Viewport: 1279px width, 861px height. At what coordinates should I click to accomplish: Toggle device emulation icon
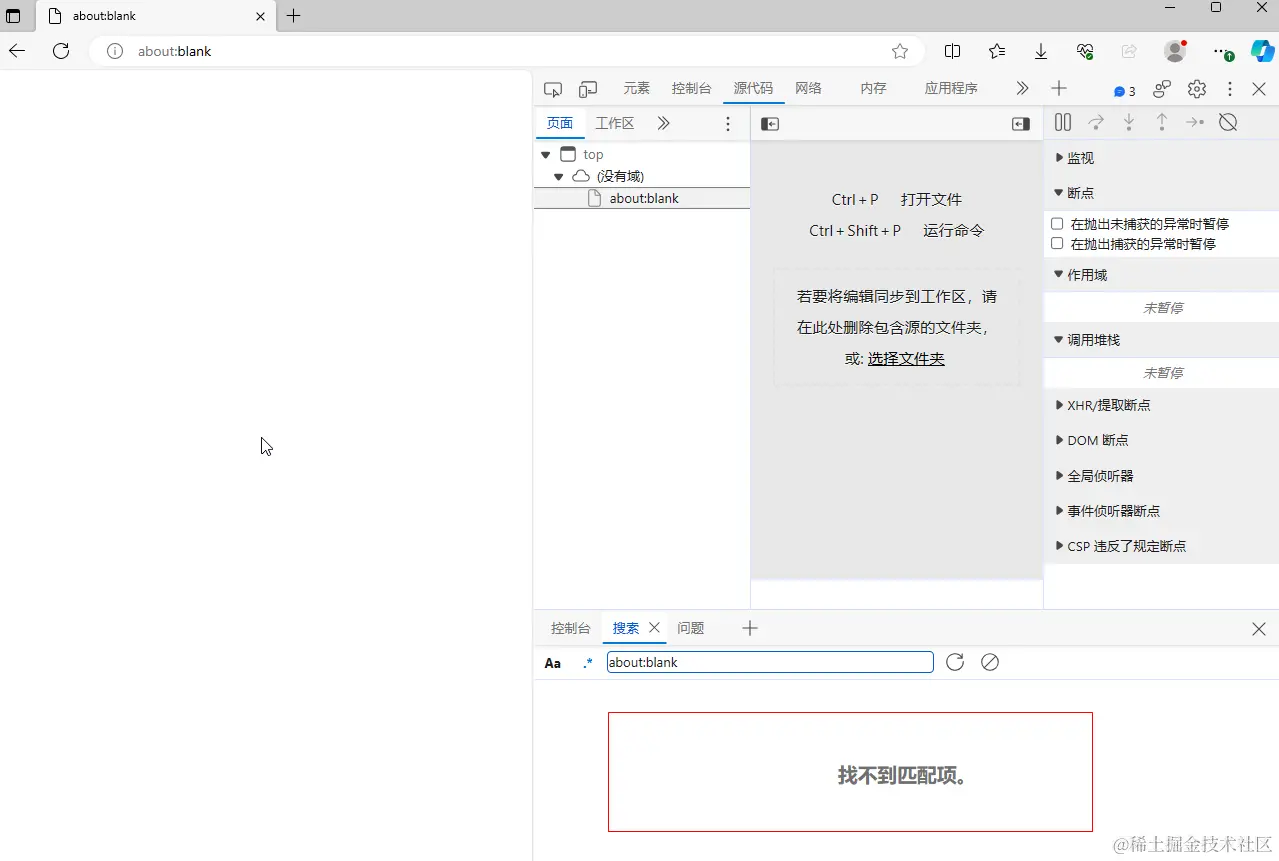[x=588, y=89]
